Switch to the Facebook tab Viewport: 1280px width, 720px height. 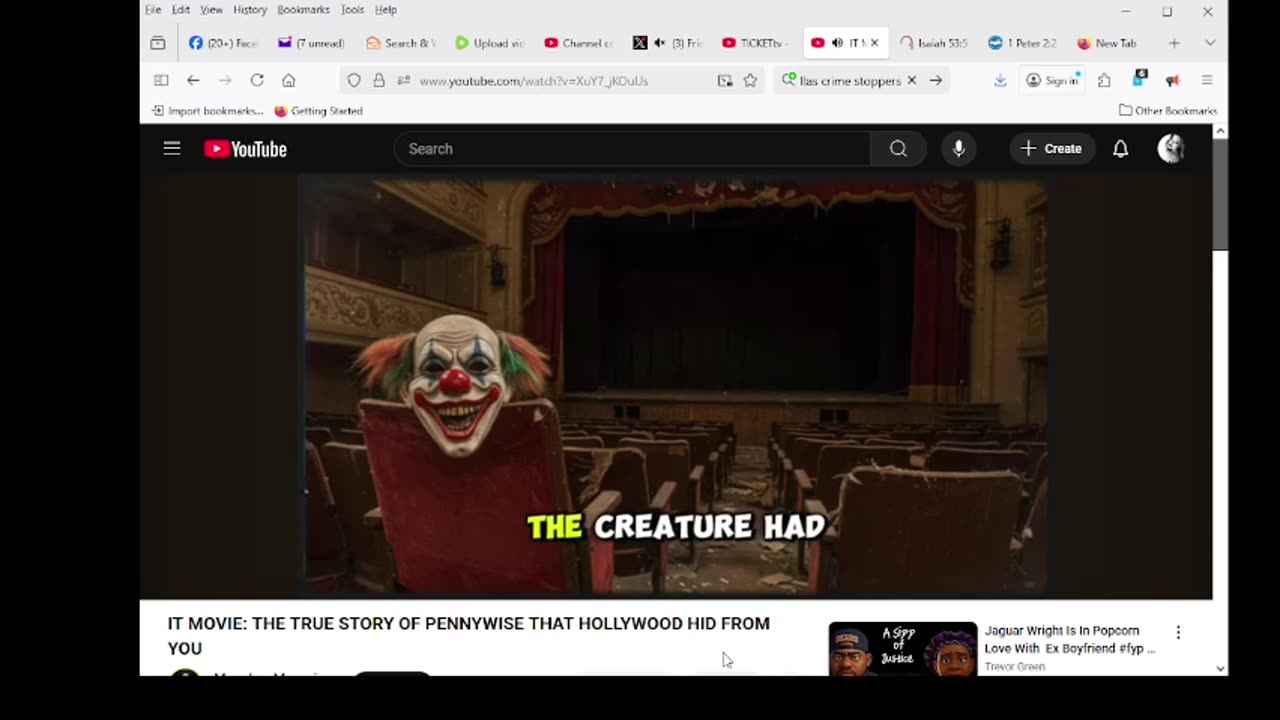click(225, 43)
